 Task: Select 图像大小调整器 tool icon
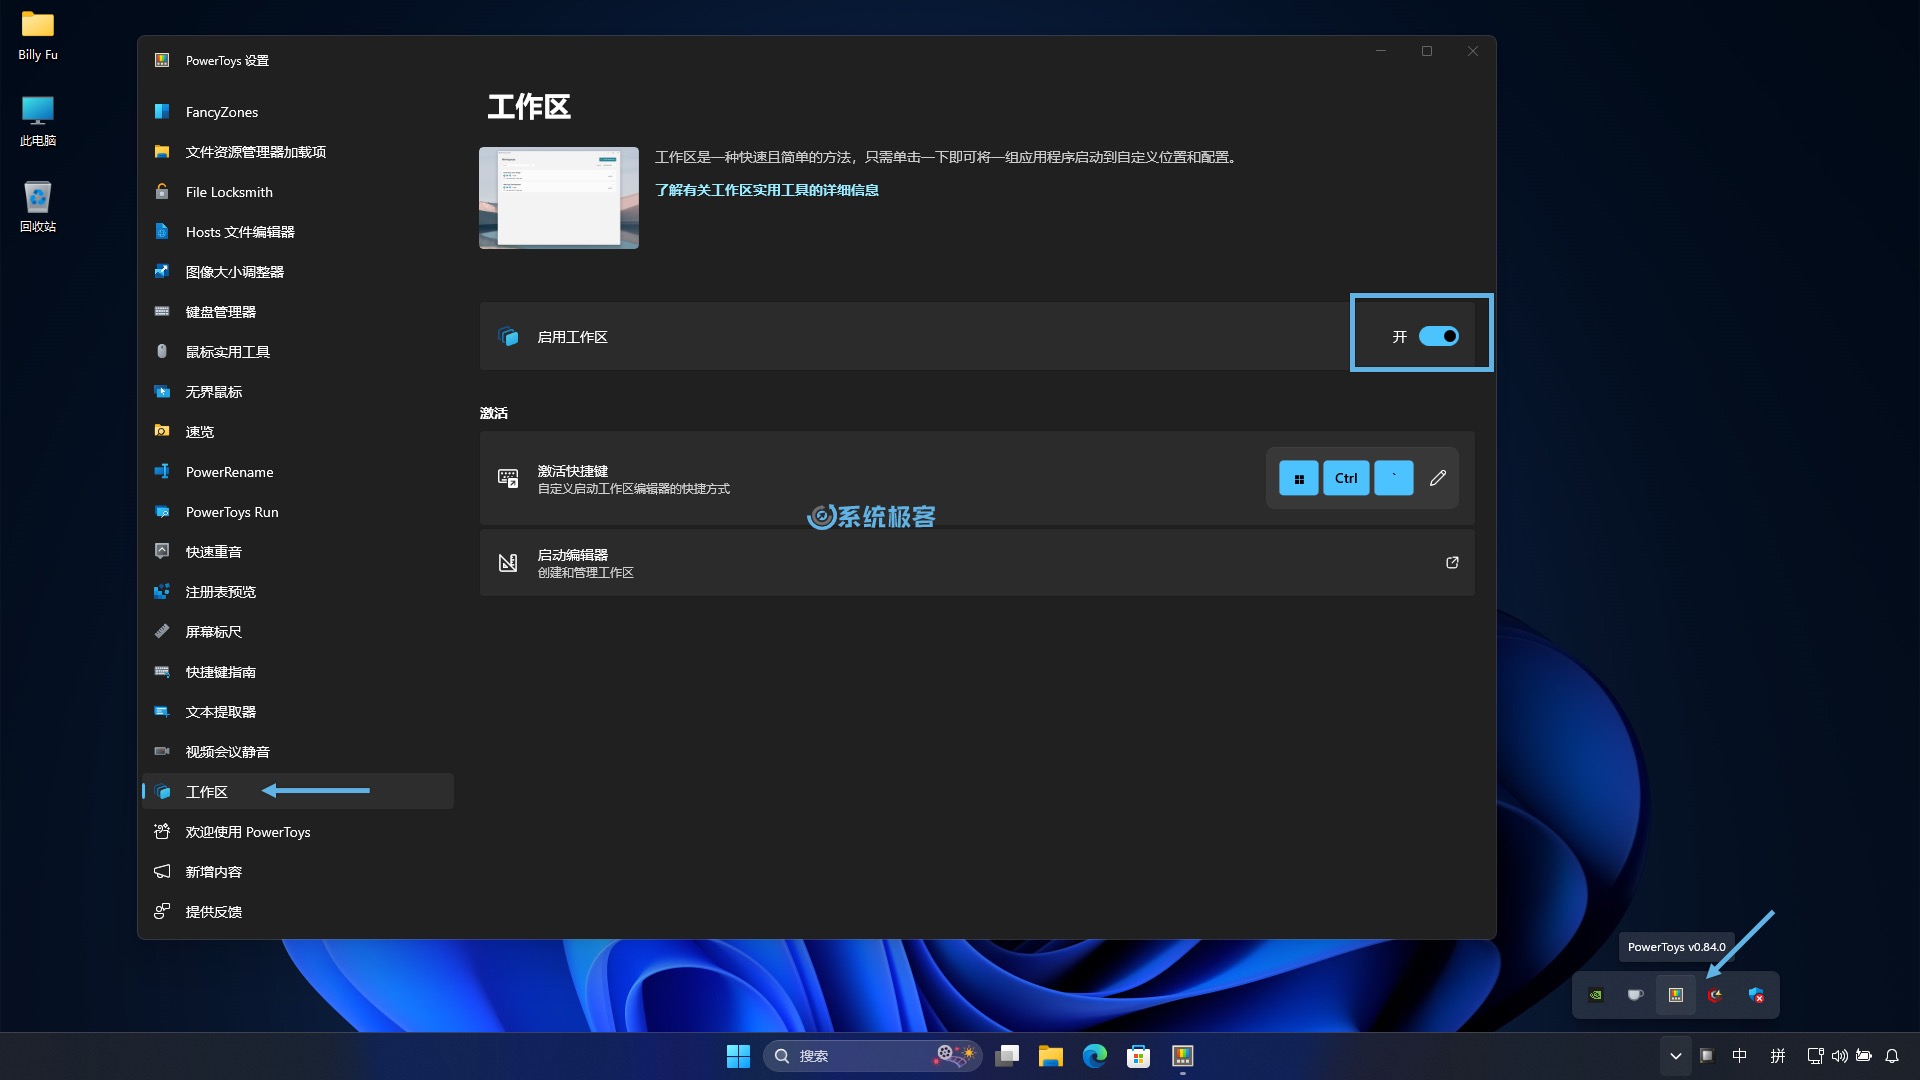click(161, 270)
